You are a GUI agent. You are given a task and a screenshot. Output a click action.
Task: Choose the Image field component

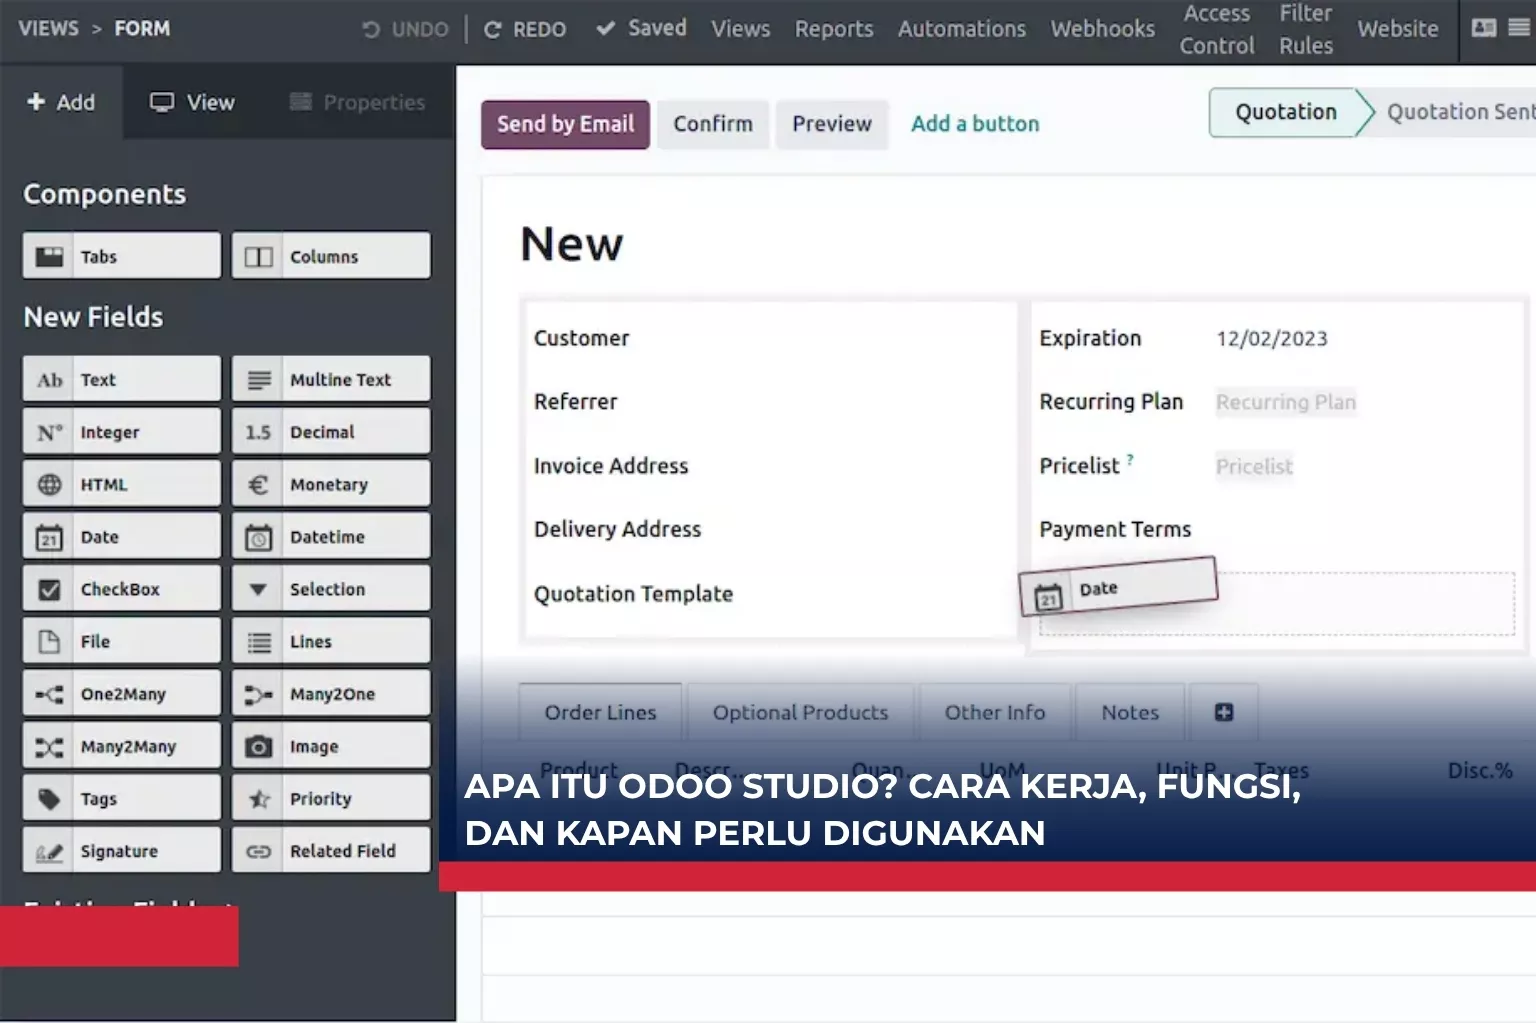331,746
